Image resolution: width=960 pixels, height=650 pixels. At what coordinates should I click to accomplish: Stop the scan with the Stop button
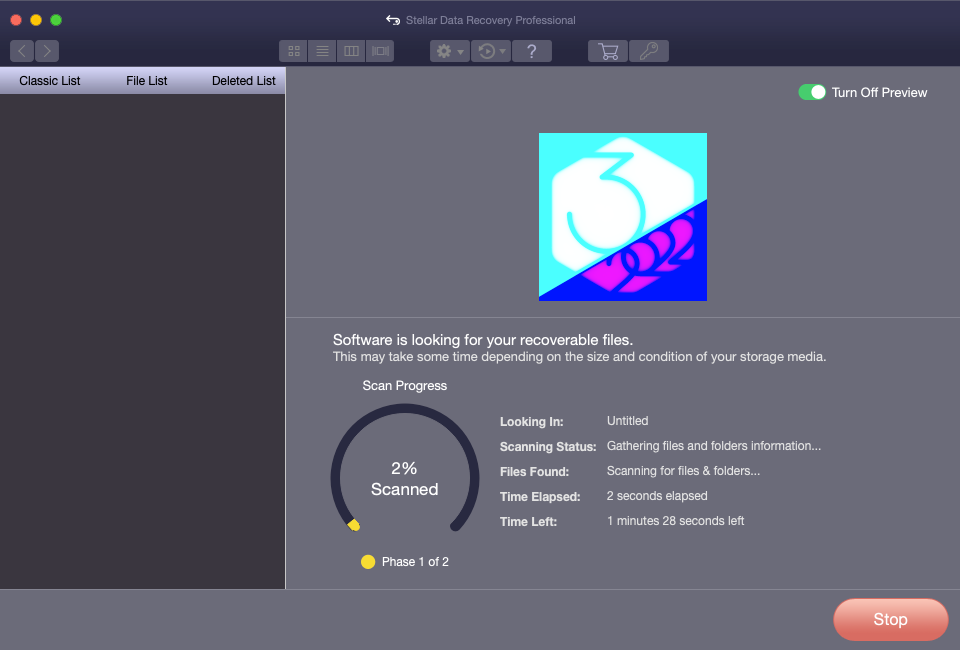[x=890, y=619]
